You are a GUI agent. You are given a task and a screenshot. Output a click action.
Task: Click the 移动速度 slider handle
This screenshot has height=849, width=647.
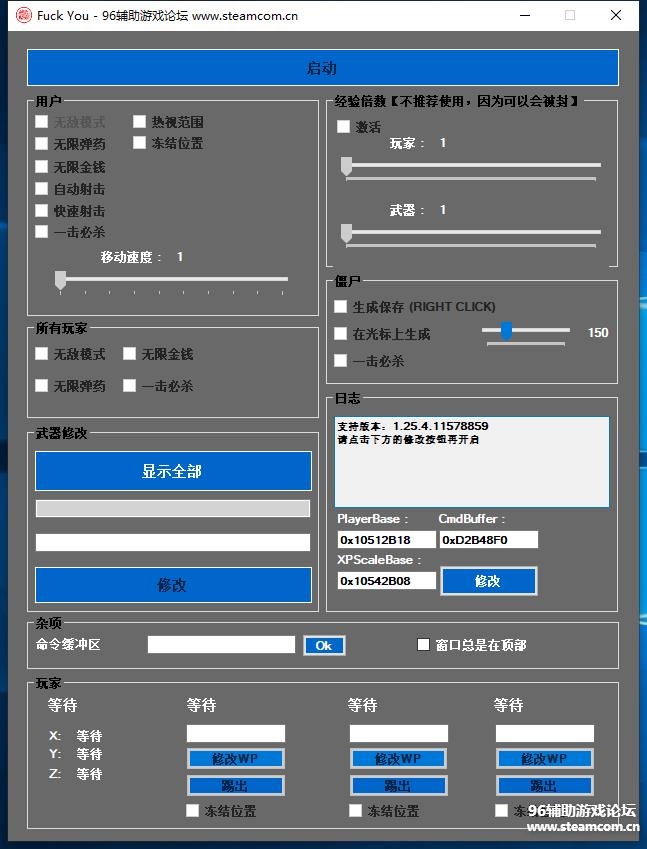pos(61,280)
